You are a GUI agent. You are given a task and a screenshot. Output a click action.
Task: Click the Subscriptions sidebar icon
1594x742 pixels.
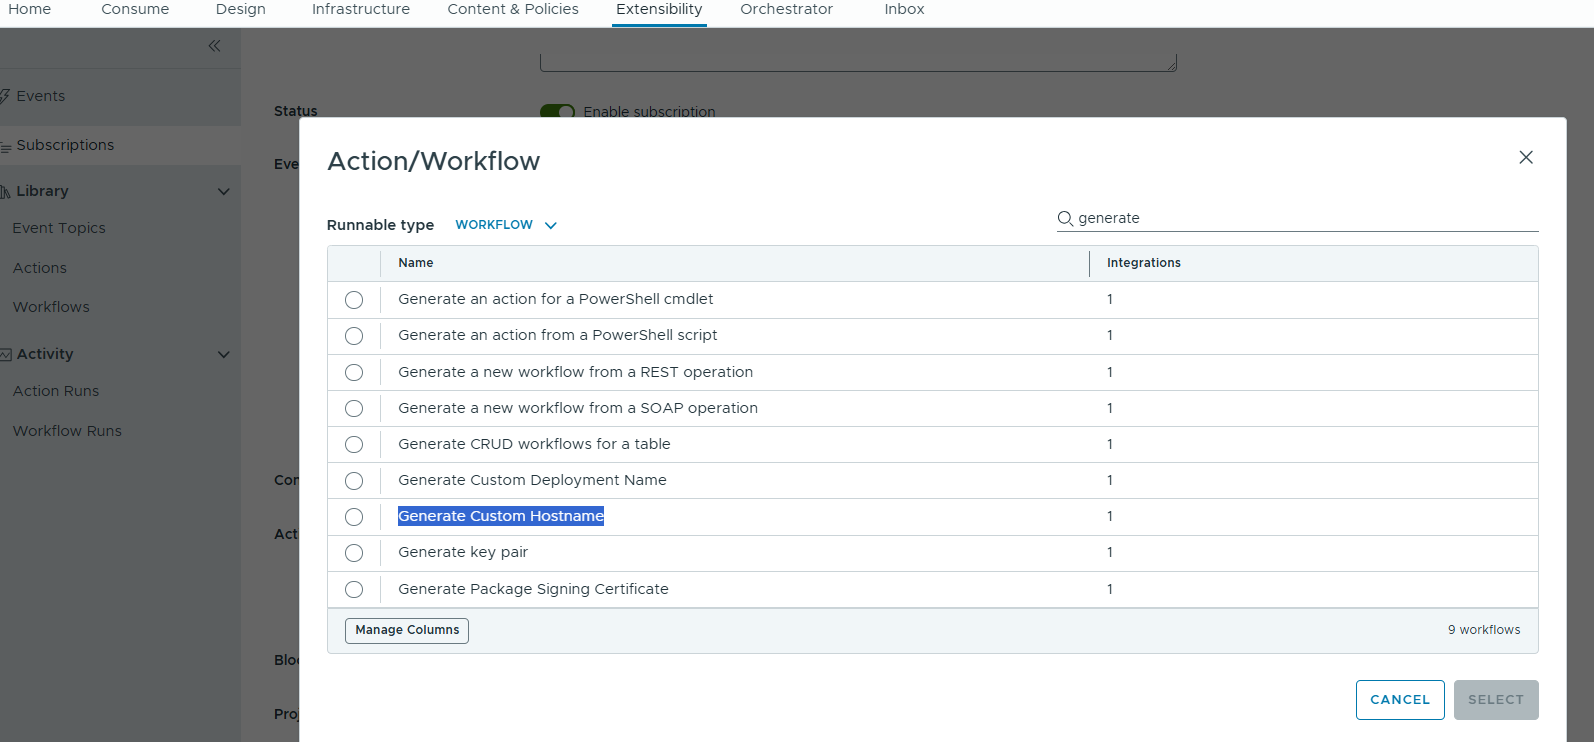click(x=6, y=146)
